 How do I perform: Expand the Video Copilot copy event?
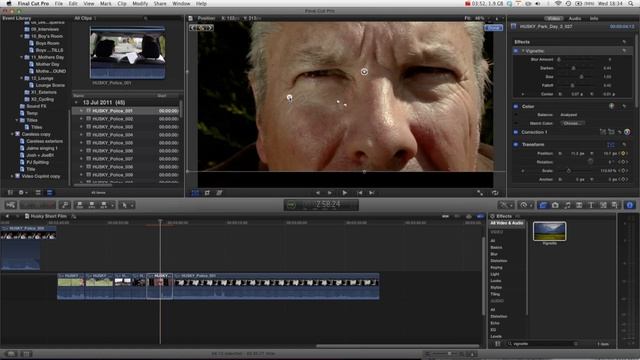[12, 176]
